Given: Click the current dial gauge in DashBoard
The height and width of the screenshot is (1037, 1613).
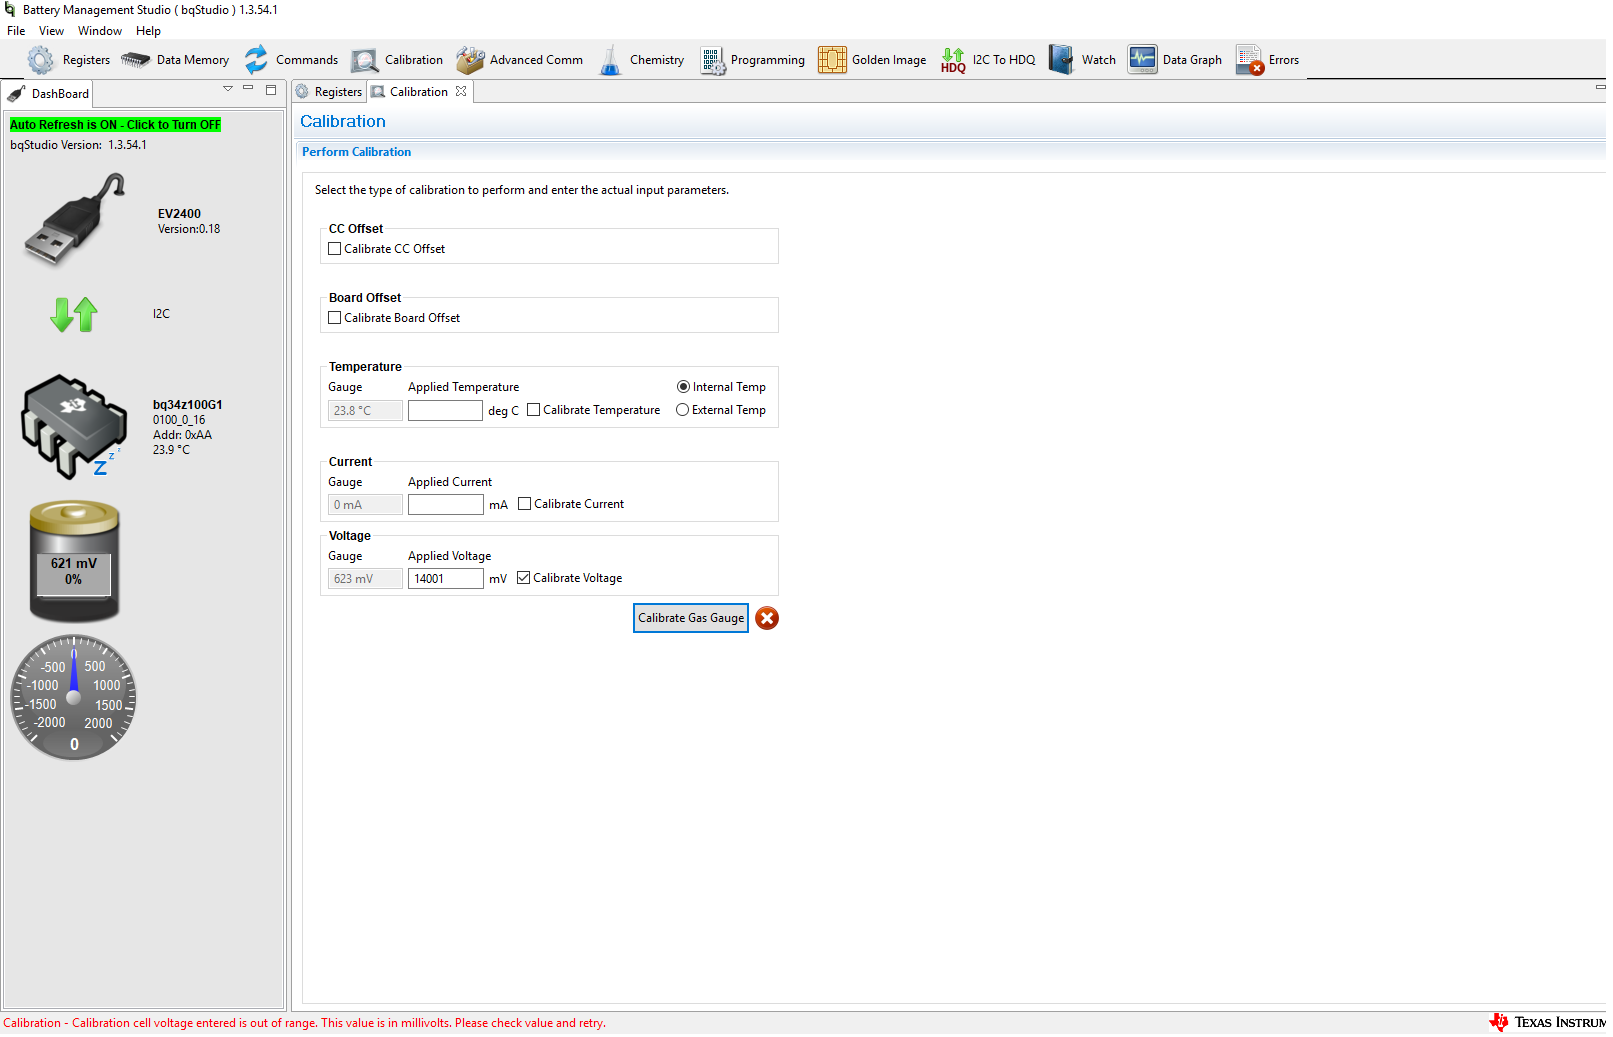Looking at the screenshot, I should click(73, 698).
